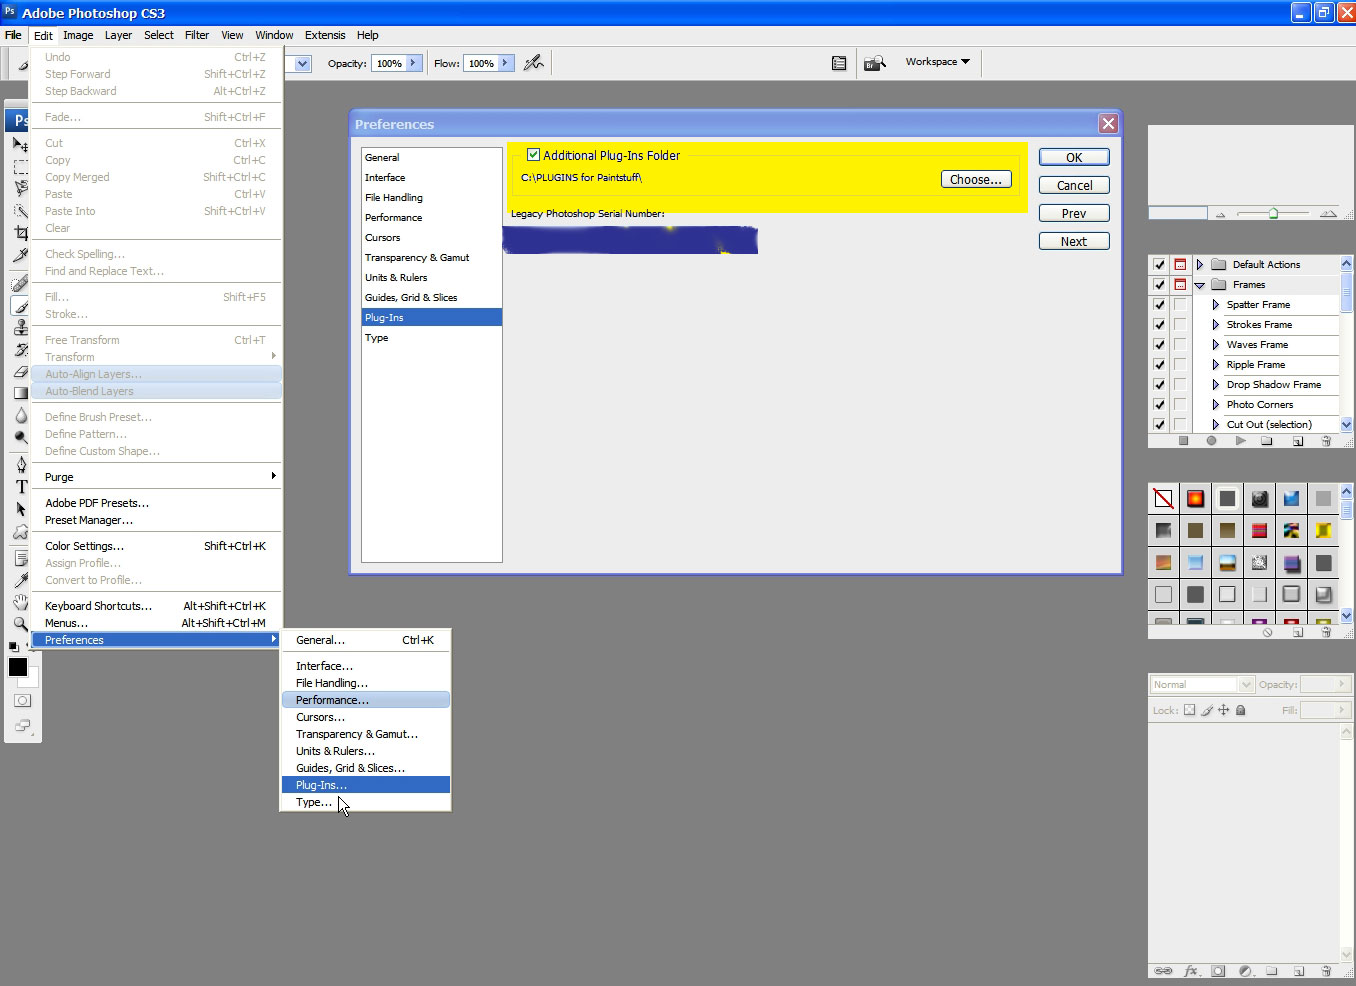
Task: Open the Flow slider popup arrow
Action: tap(505, 63)
